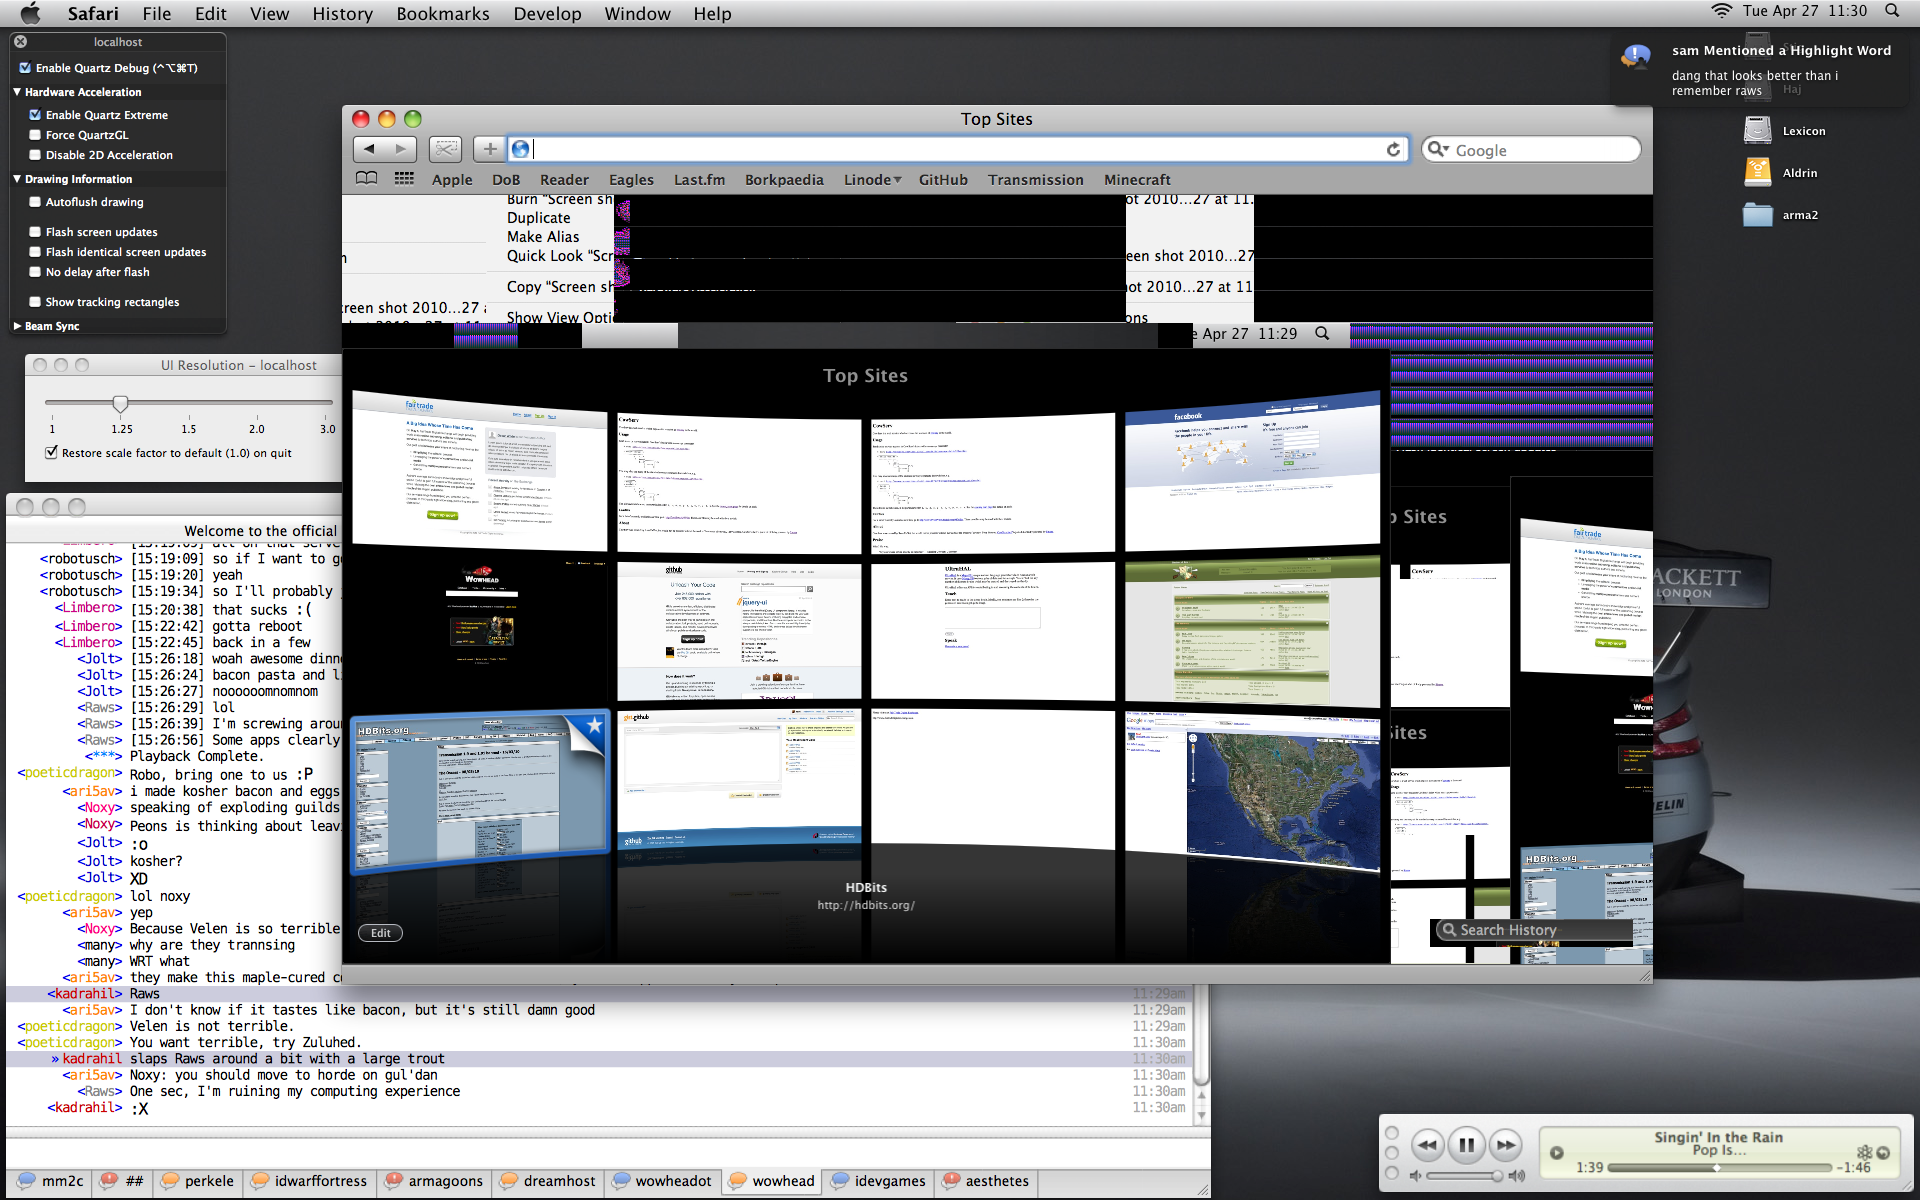Collapse the Hardware Acceleration section
Screen dimensions: 1920x1200
tap(17, 92)
